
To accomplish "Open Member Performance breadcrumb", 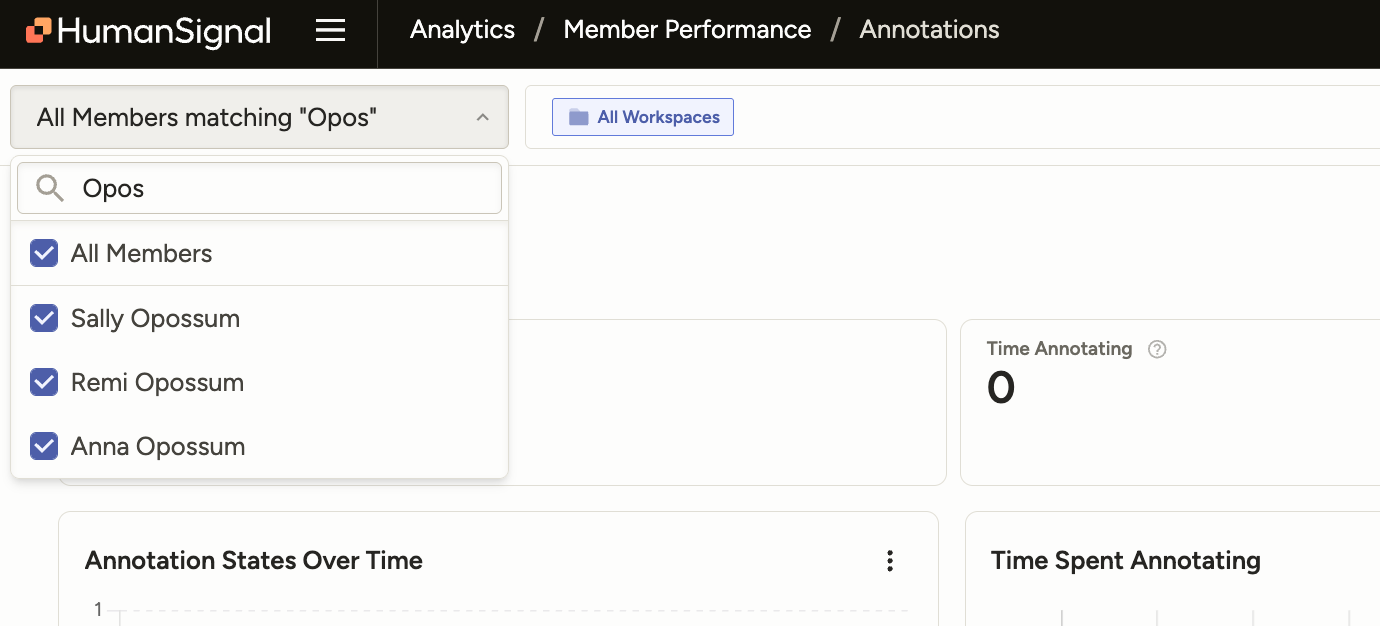I will pos(687,30).
